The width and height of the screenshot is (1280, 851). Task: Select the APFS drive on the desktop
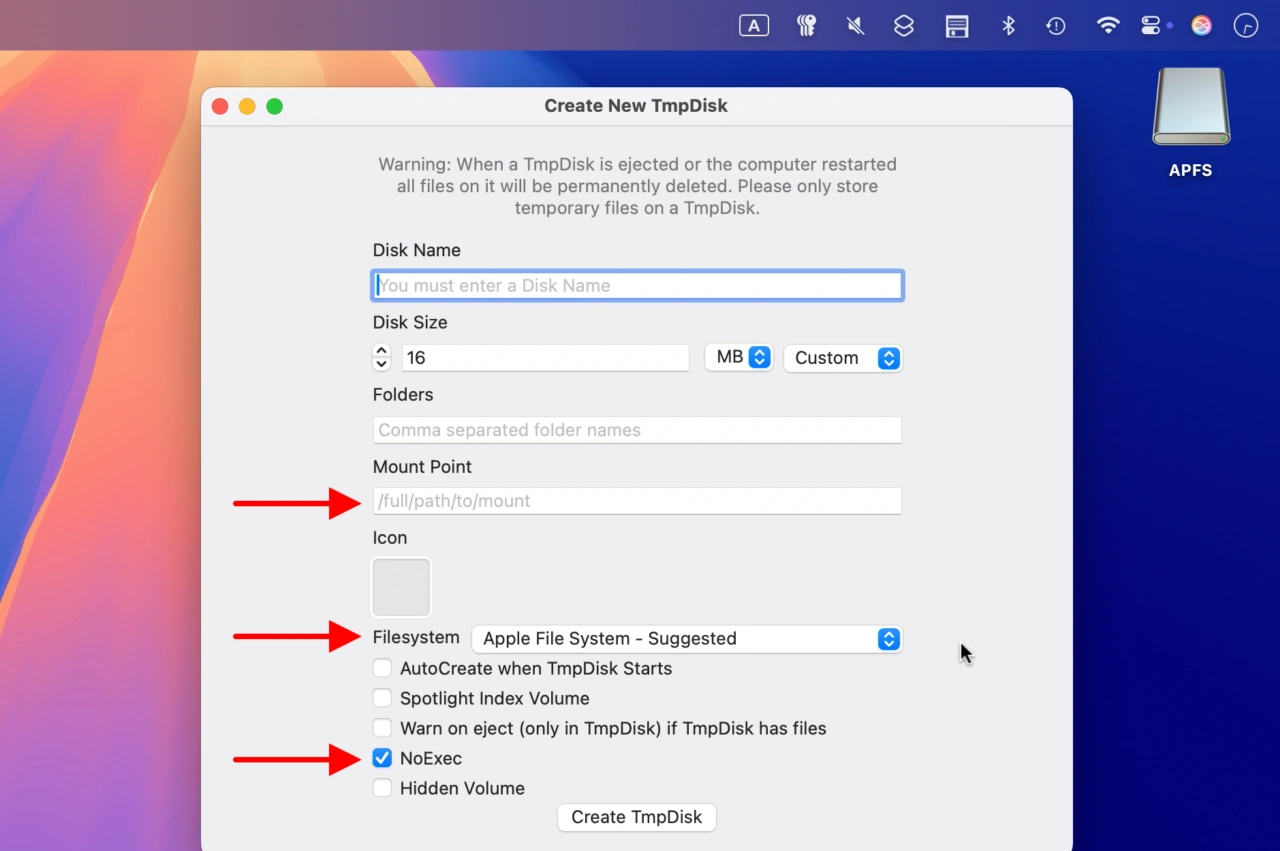pyautogui.click(x=1190, y=108)
